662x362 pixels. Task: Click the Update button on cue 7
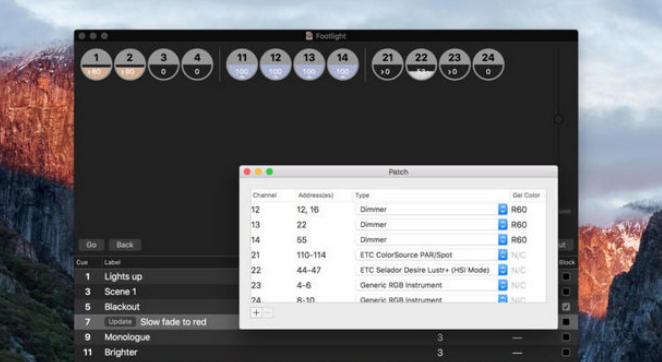(120, 322)
